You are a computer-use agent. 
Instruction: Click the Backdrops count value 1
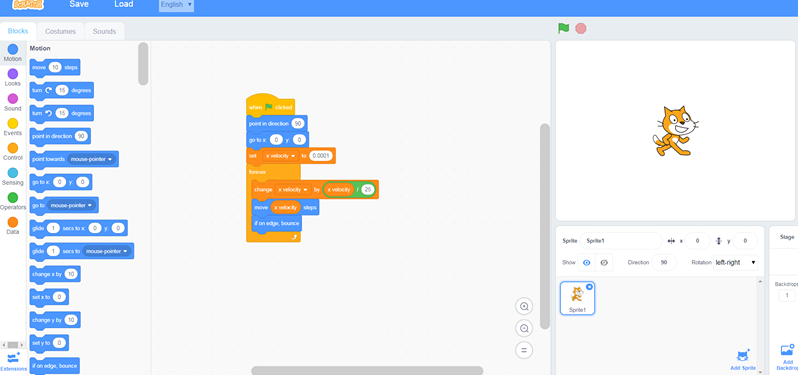(x=787, y=295)
